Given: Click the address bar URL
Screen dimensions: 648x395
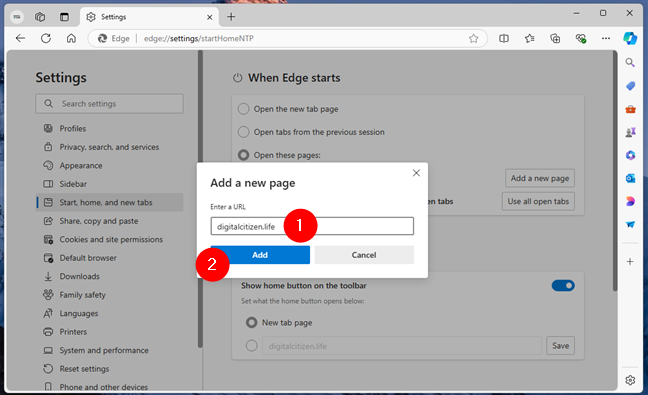Looking at the screenshot, I should tap(199, 38).
